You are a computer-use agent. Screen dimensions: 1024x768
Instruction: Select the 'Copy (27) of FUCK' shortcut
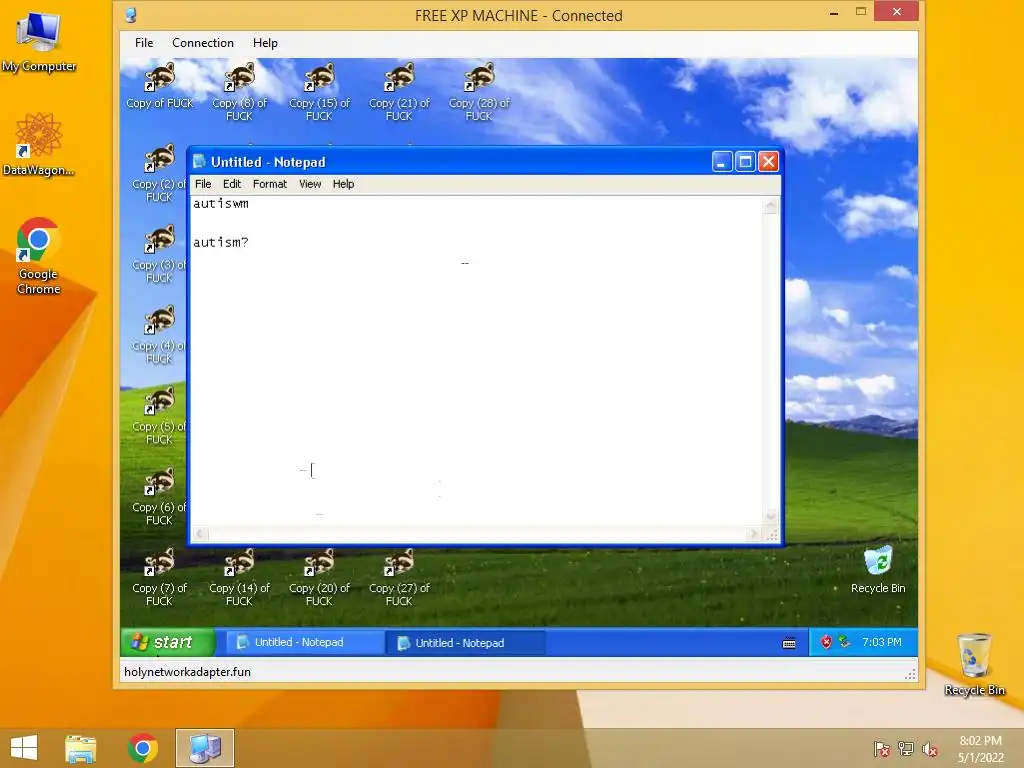pos(399,578)
